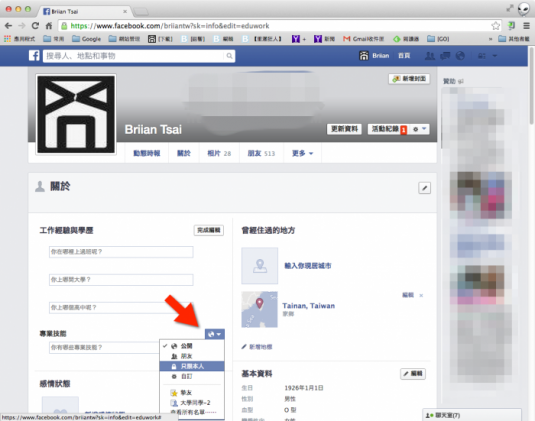The height and width of the screenshot is (421, 535).
Task: Open a new browser tab
Action: [141, 12]
